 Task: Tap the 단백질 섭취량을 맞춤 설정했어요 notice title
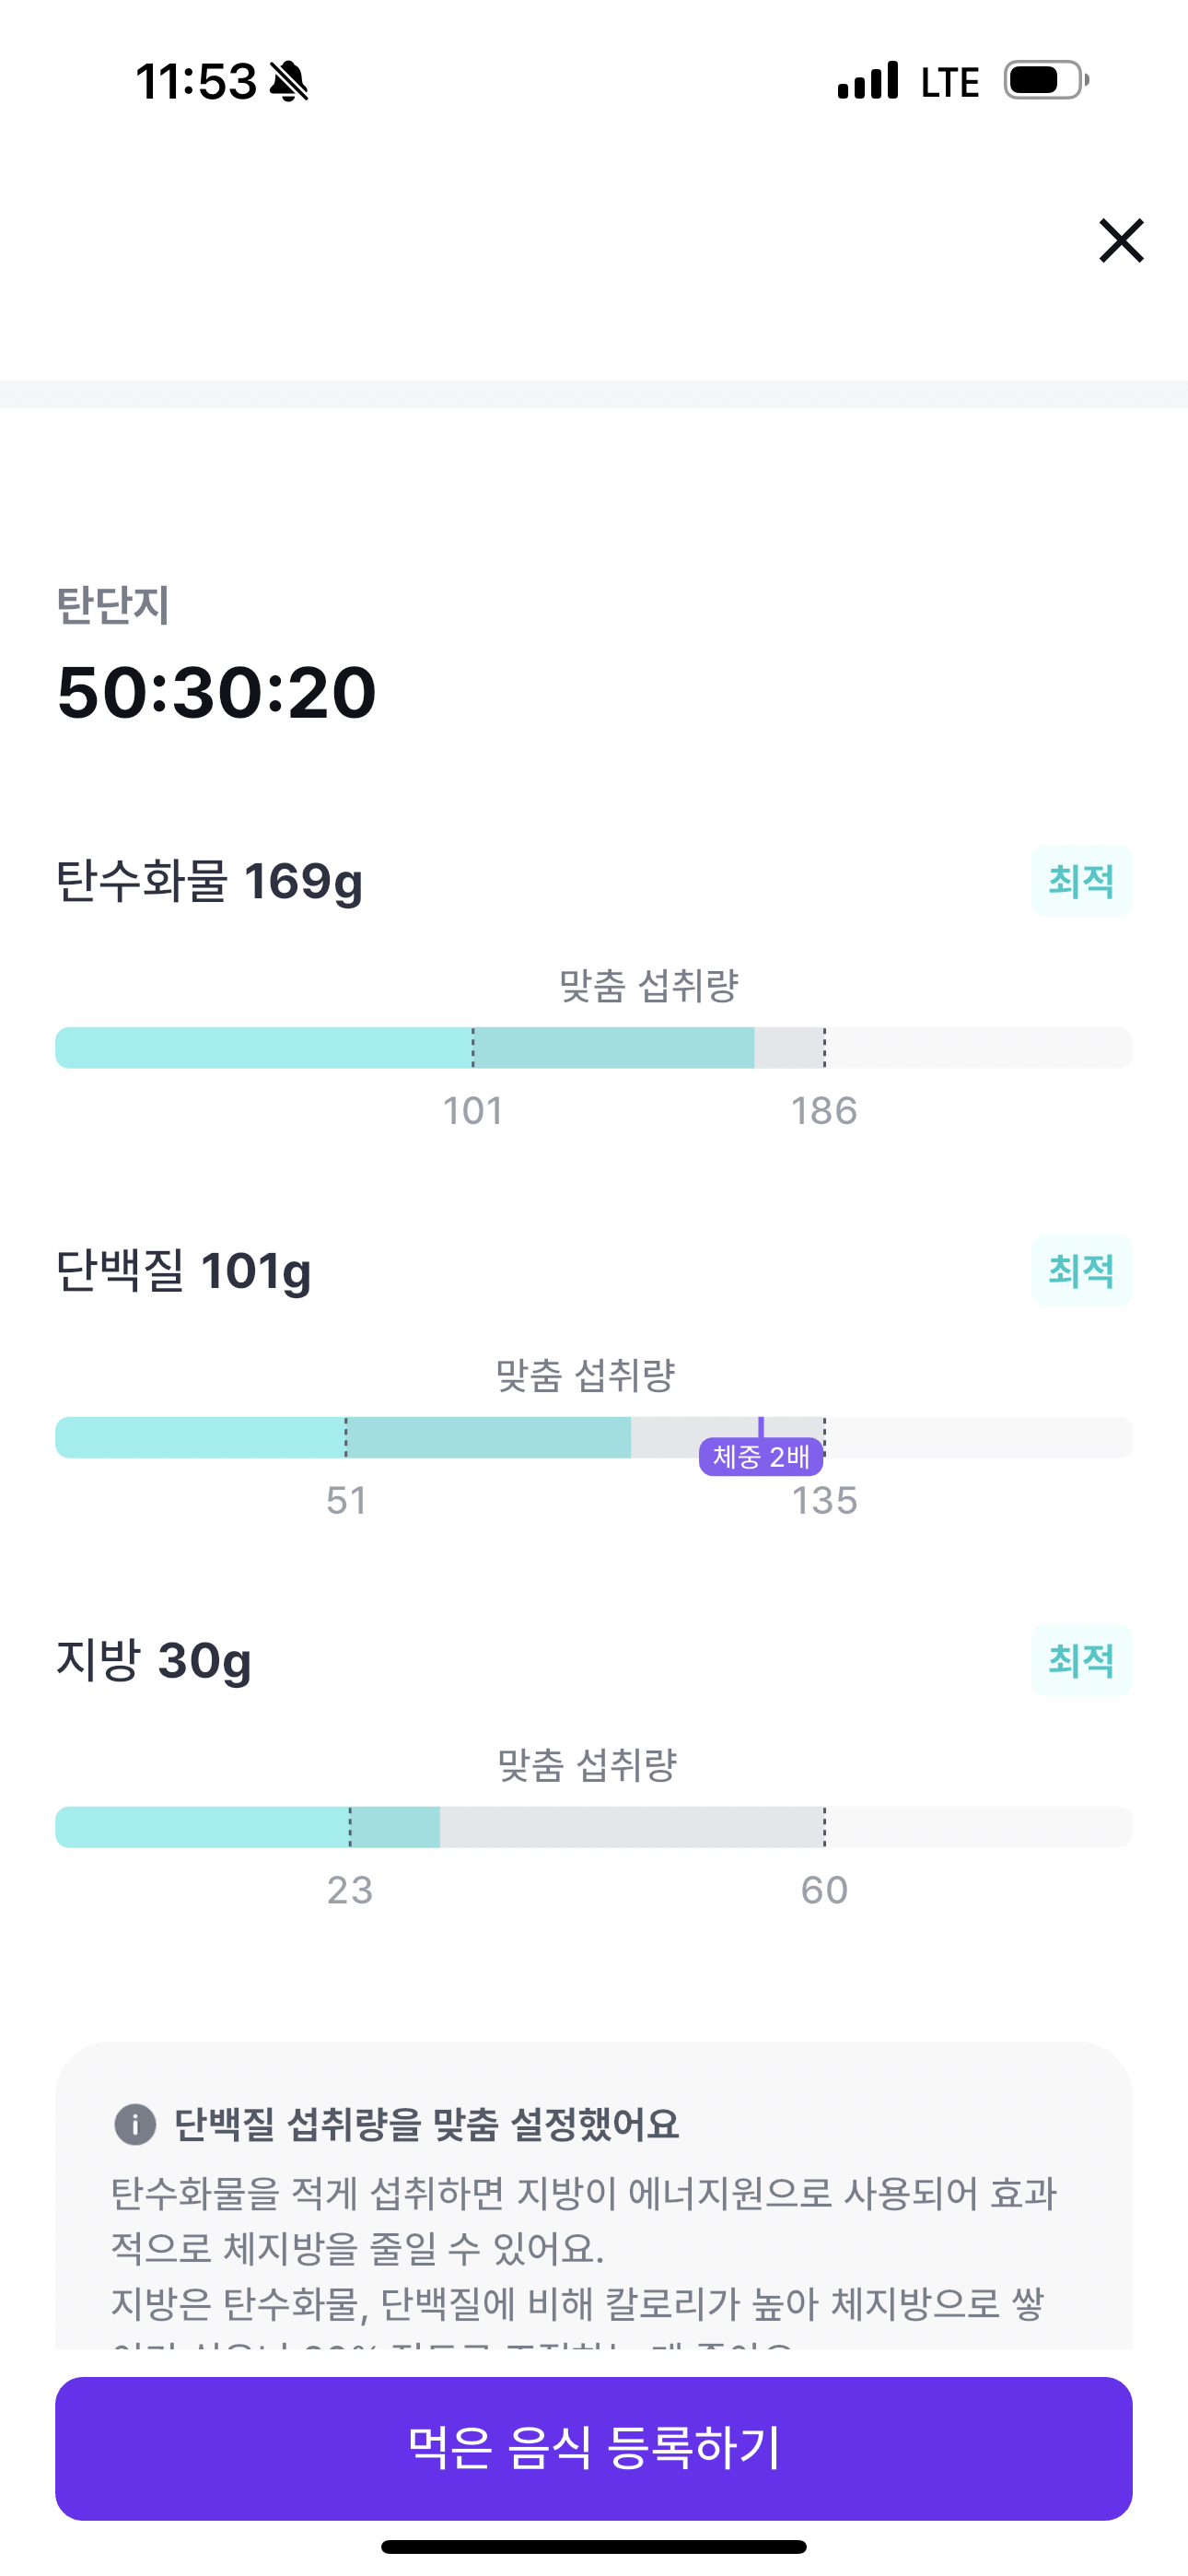pos(426,2124)
